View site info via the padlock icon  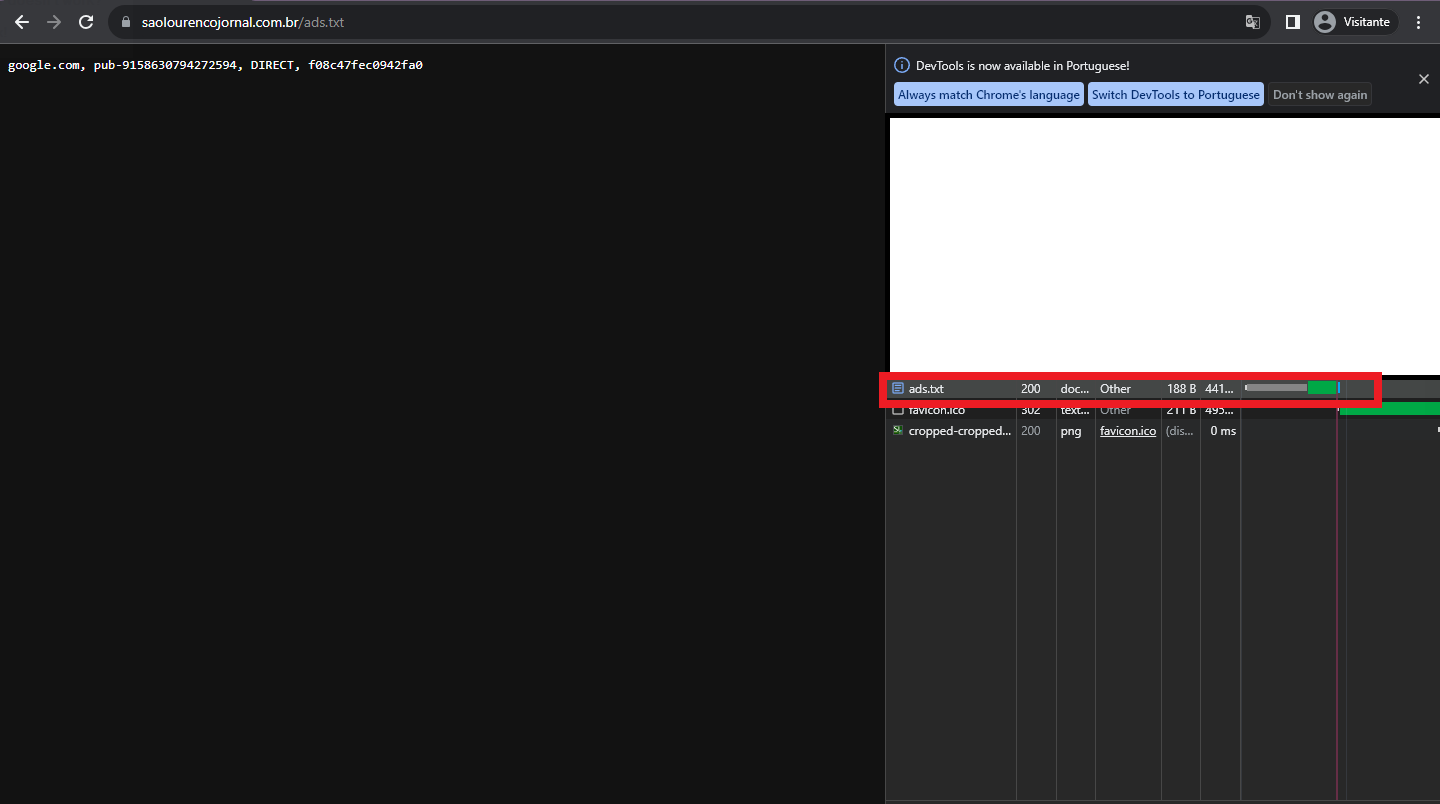[x=126, y=22]
